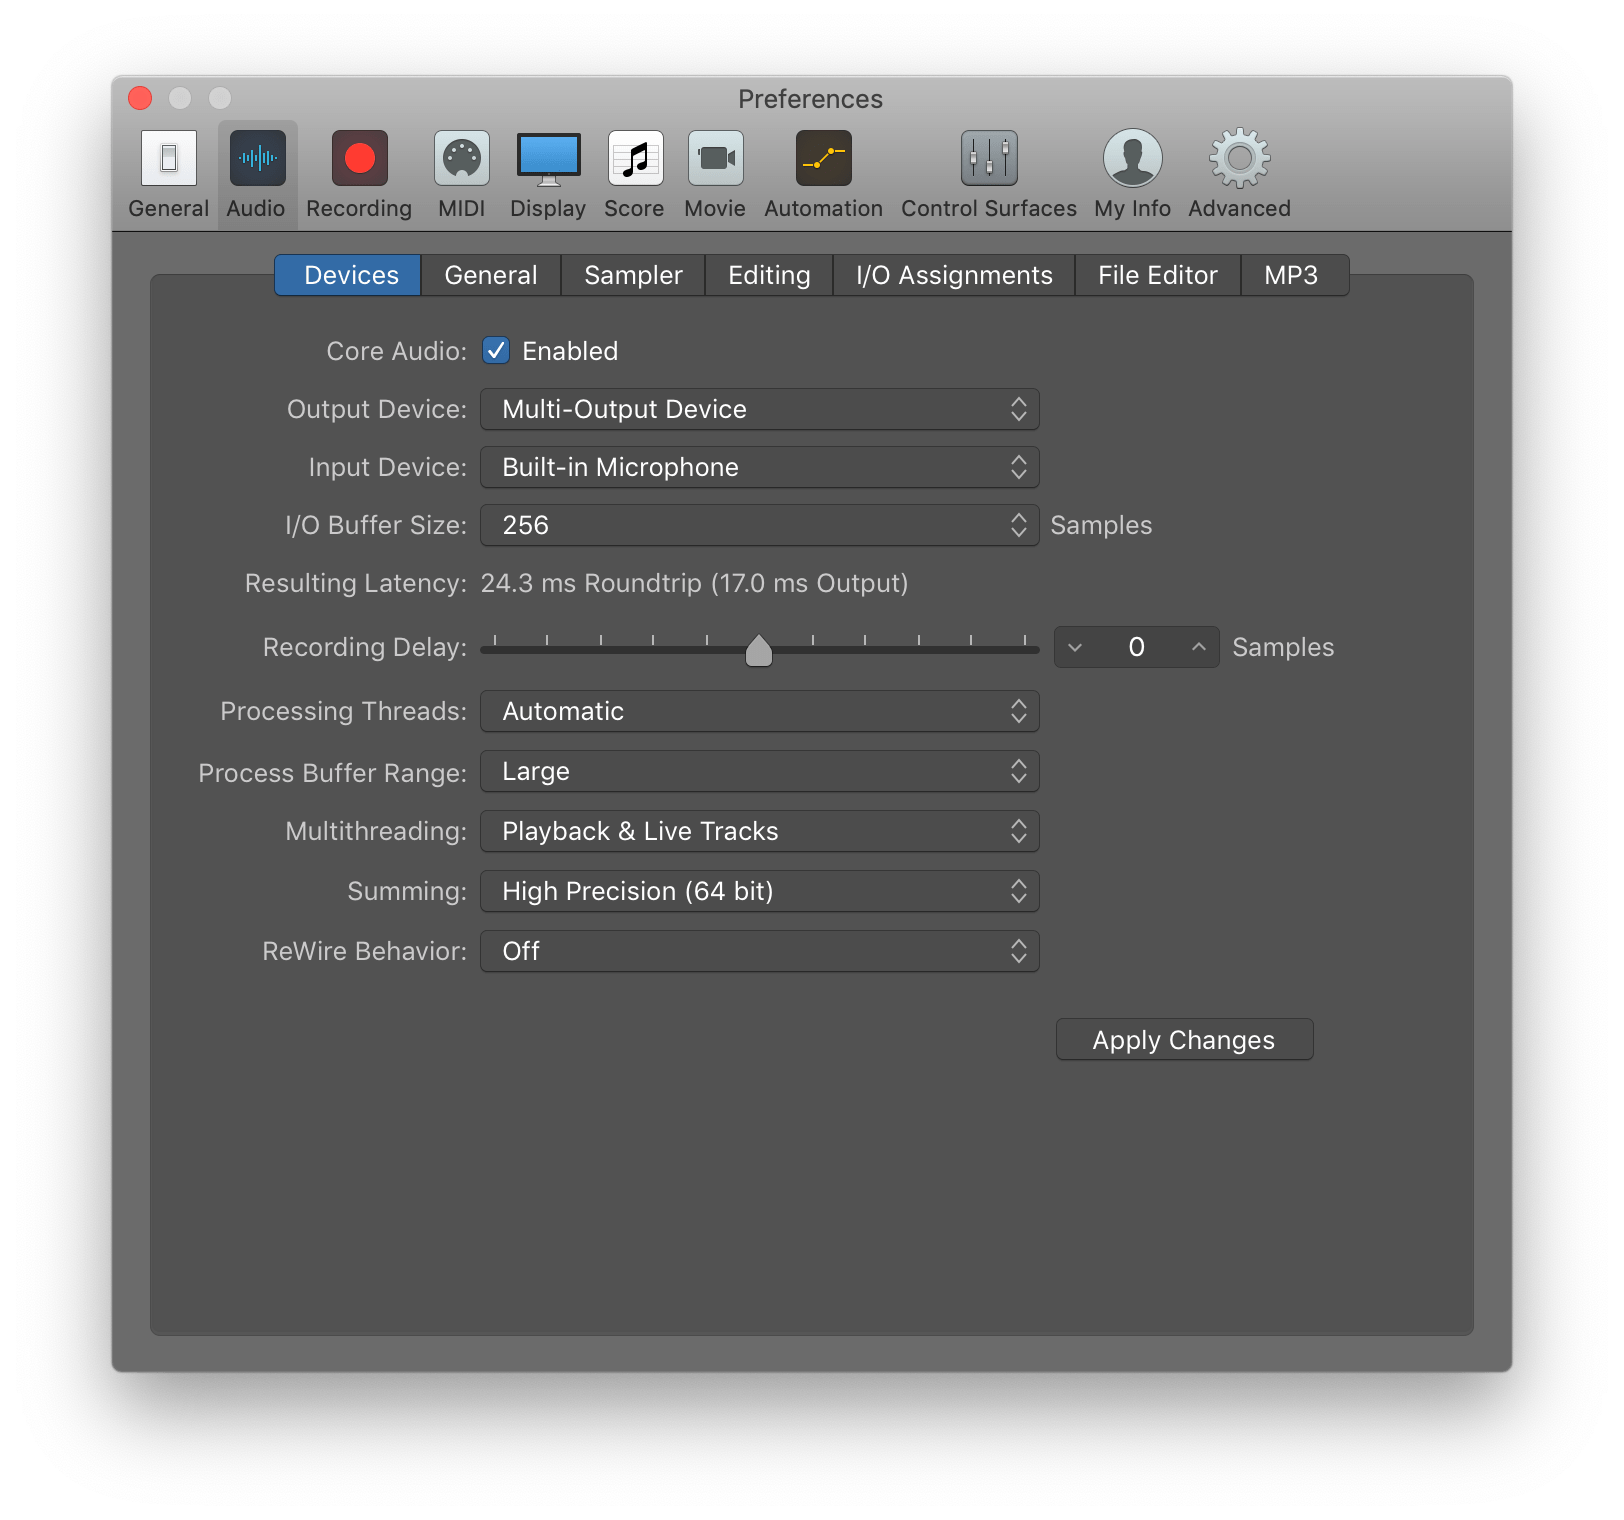Select the File Editor tab
This screenshot has height=1520, width=1624.
pos(1156,274)
